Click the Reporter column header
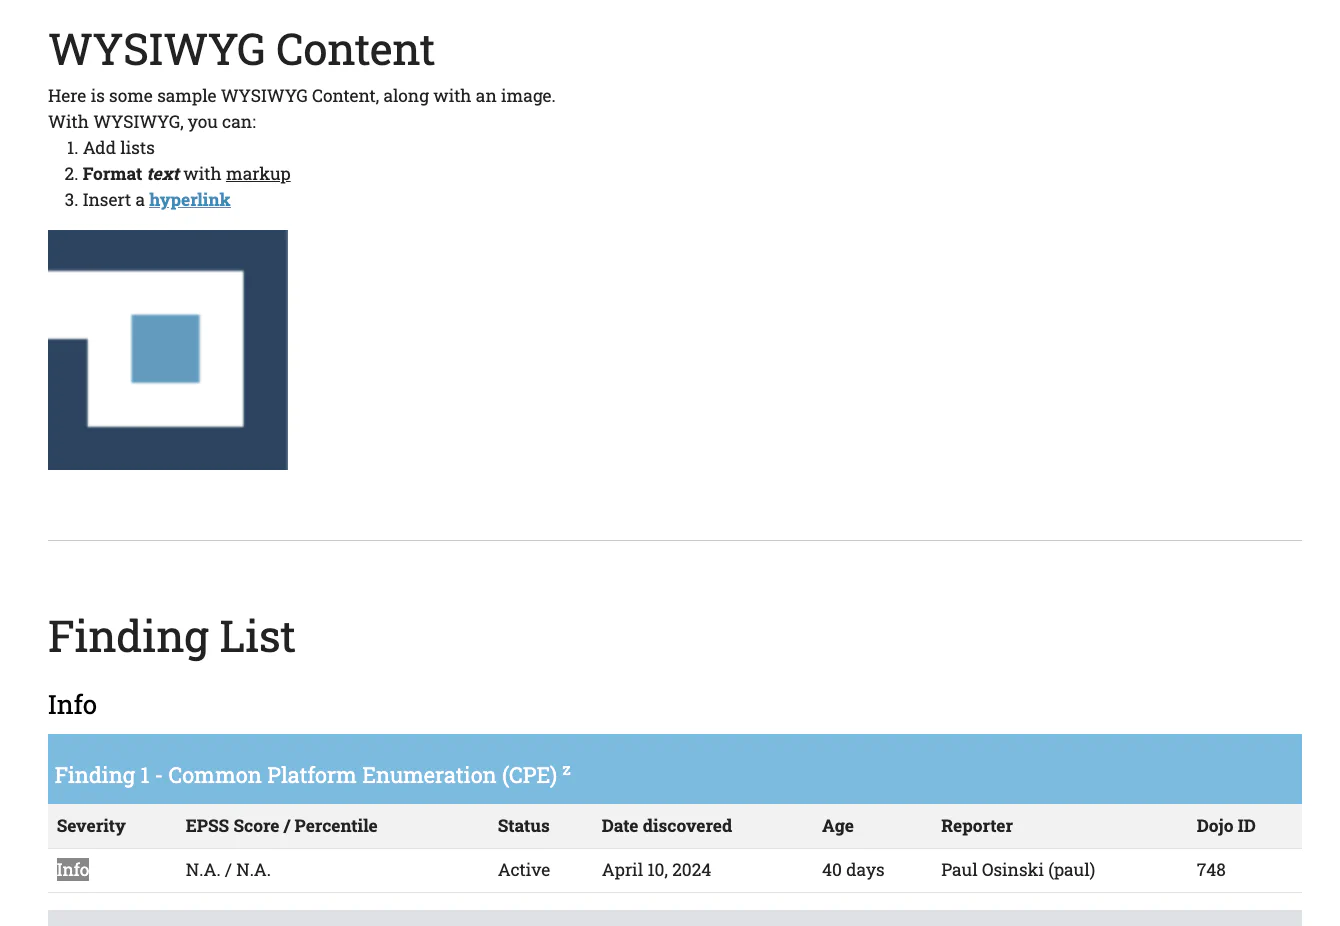1340x926 pixels. coord(976,826)
